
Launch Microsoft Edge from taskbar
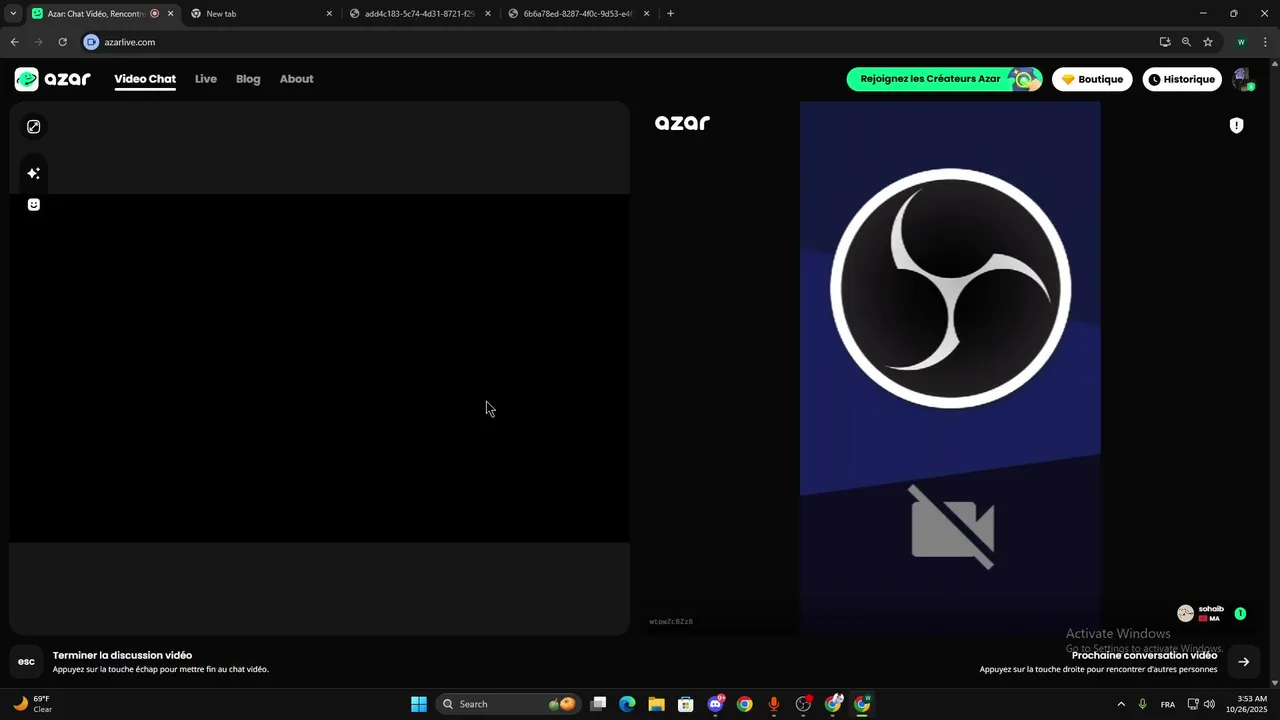coord(627,704)
